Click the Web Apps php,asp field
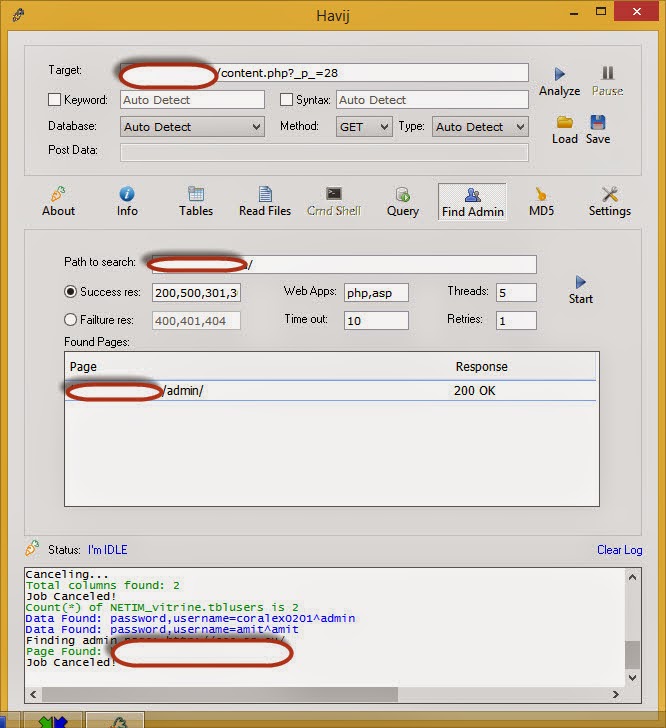The image size is (666, 728). tap(376, 292)
